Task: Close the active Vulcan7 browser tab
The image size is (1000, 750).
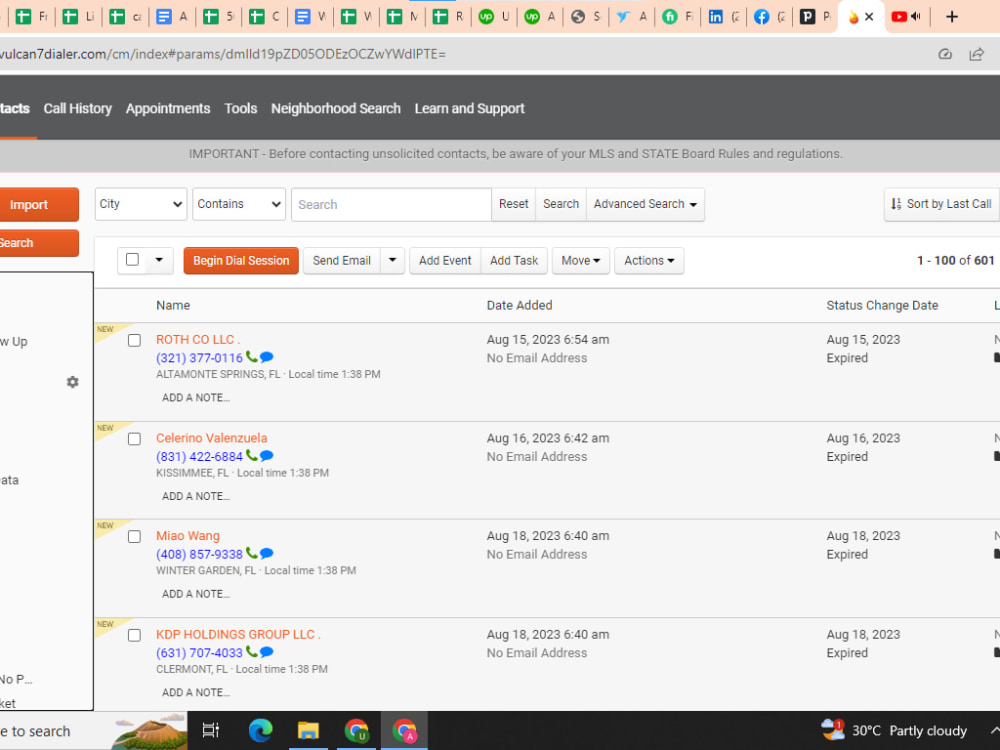Action: click(x=869, y=17)
